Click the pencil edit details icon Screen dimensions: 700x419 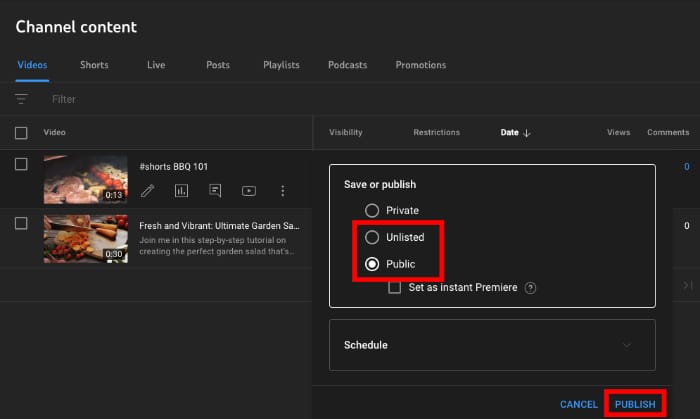click(x=147, y=191)
